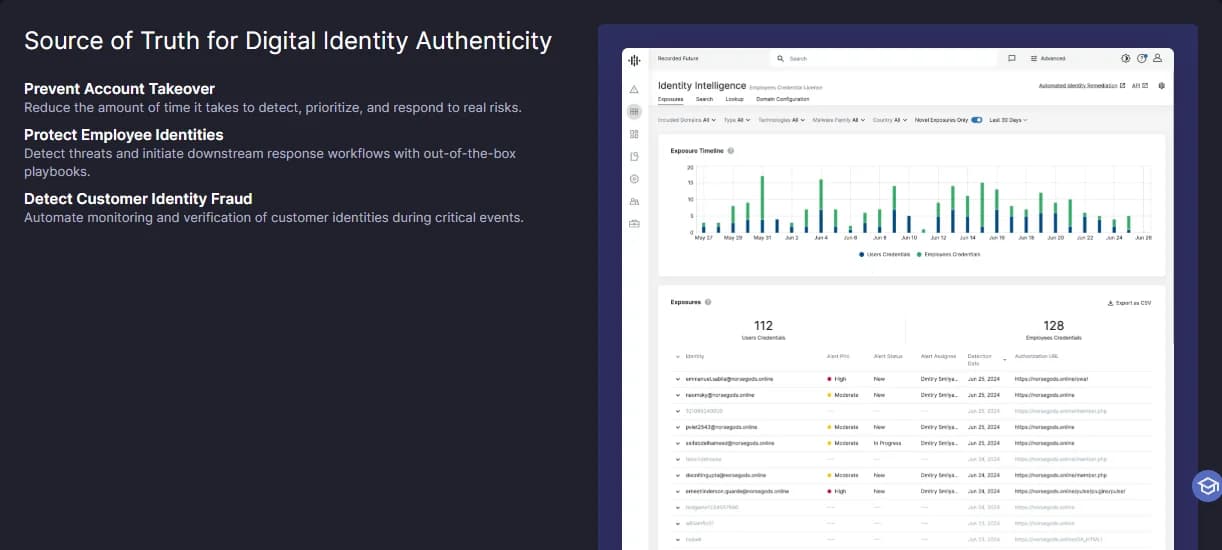Expand all rows via Identity header chevron
Viewport: 1222px width, 550px height.
(x=677, y=356)
